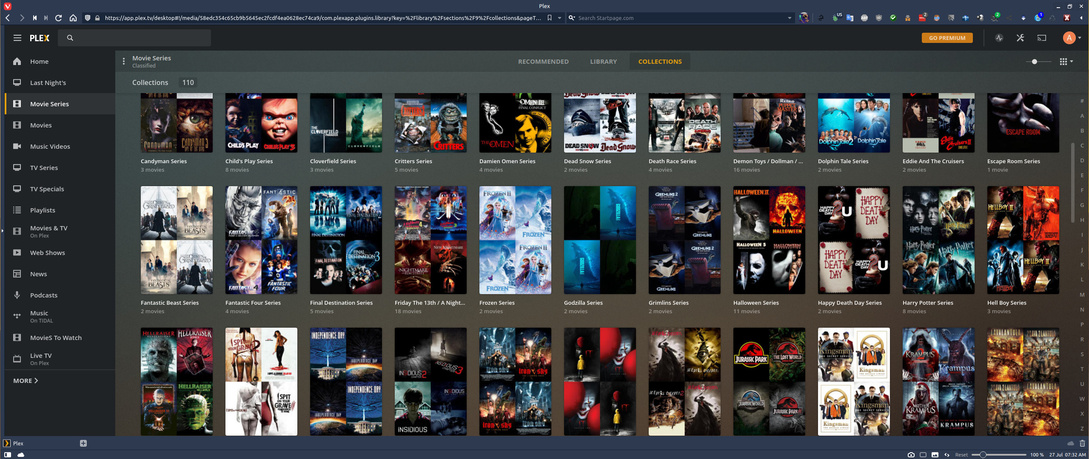1089x459 pixels.
Task: Open the Child's Play Series link
Action: tap(253, 161)
